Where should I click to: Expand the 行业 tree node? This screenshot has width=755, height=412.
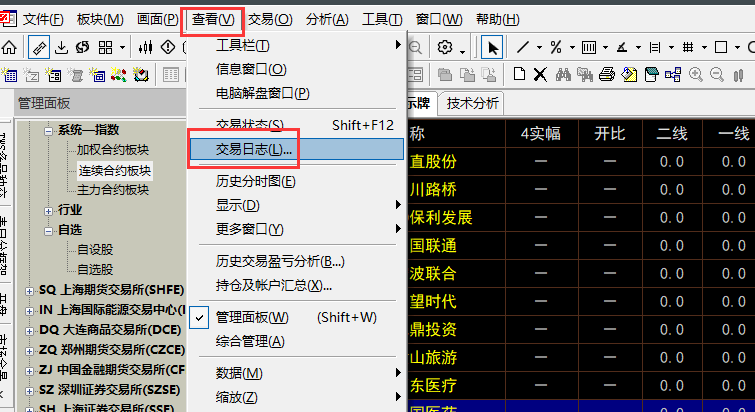(x=48, y=211)
